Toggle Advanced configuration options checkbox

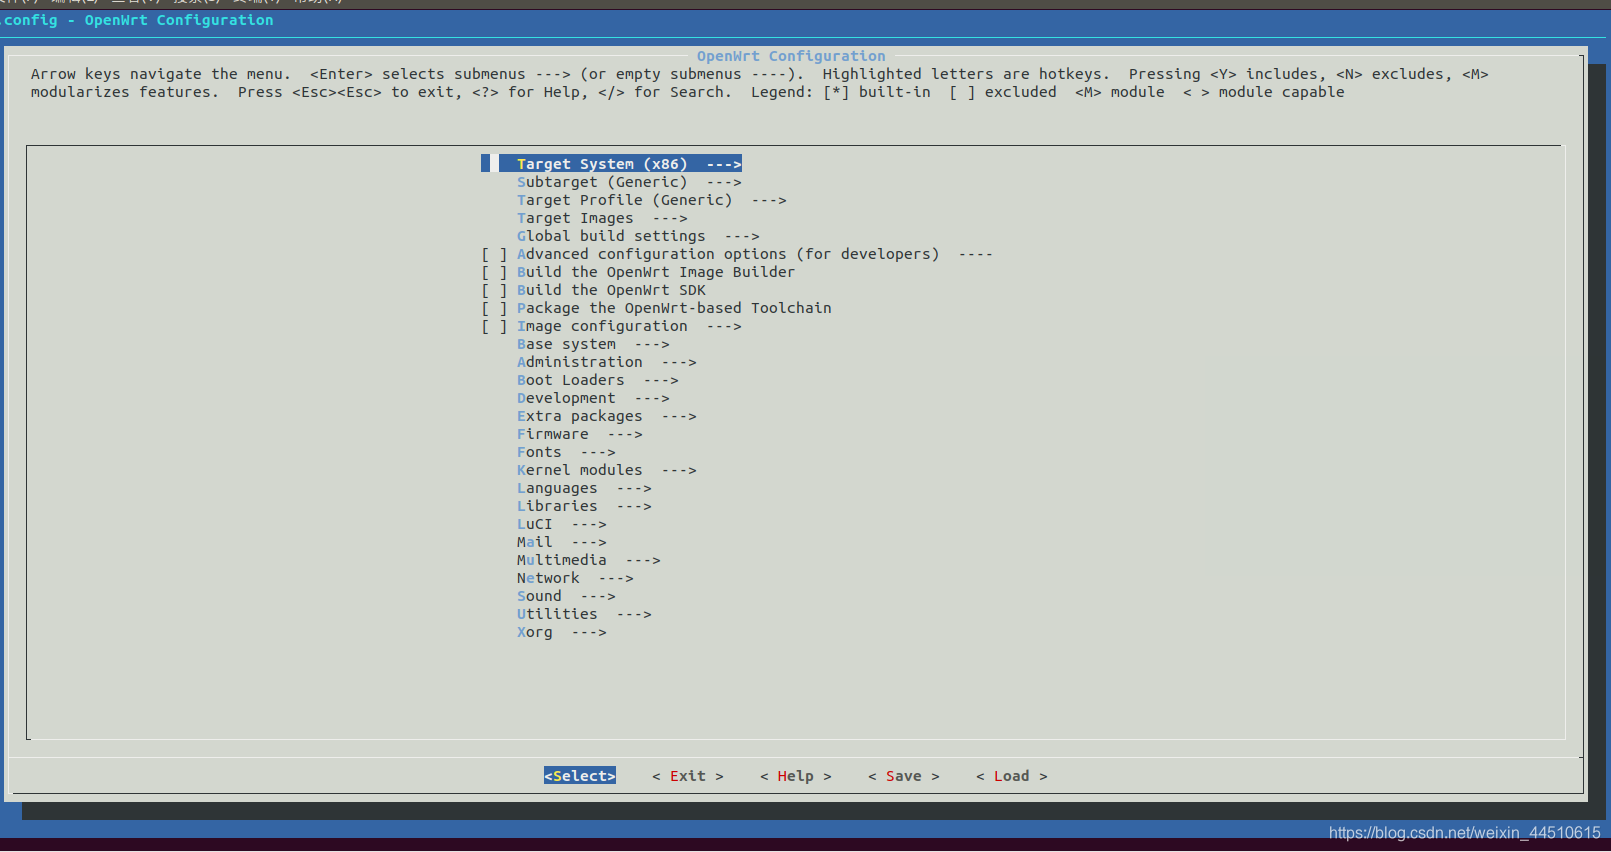(494, 254)
